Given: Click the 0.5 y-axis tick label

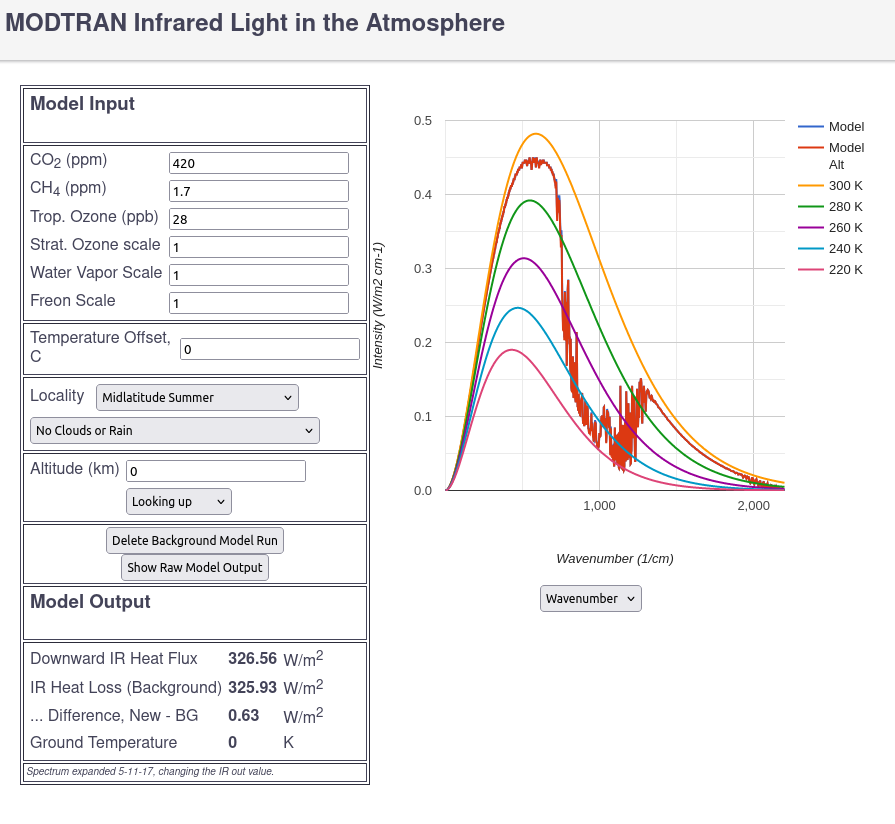Looking at the screenshot, I should tap(423, 120).
